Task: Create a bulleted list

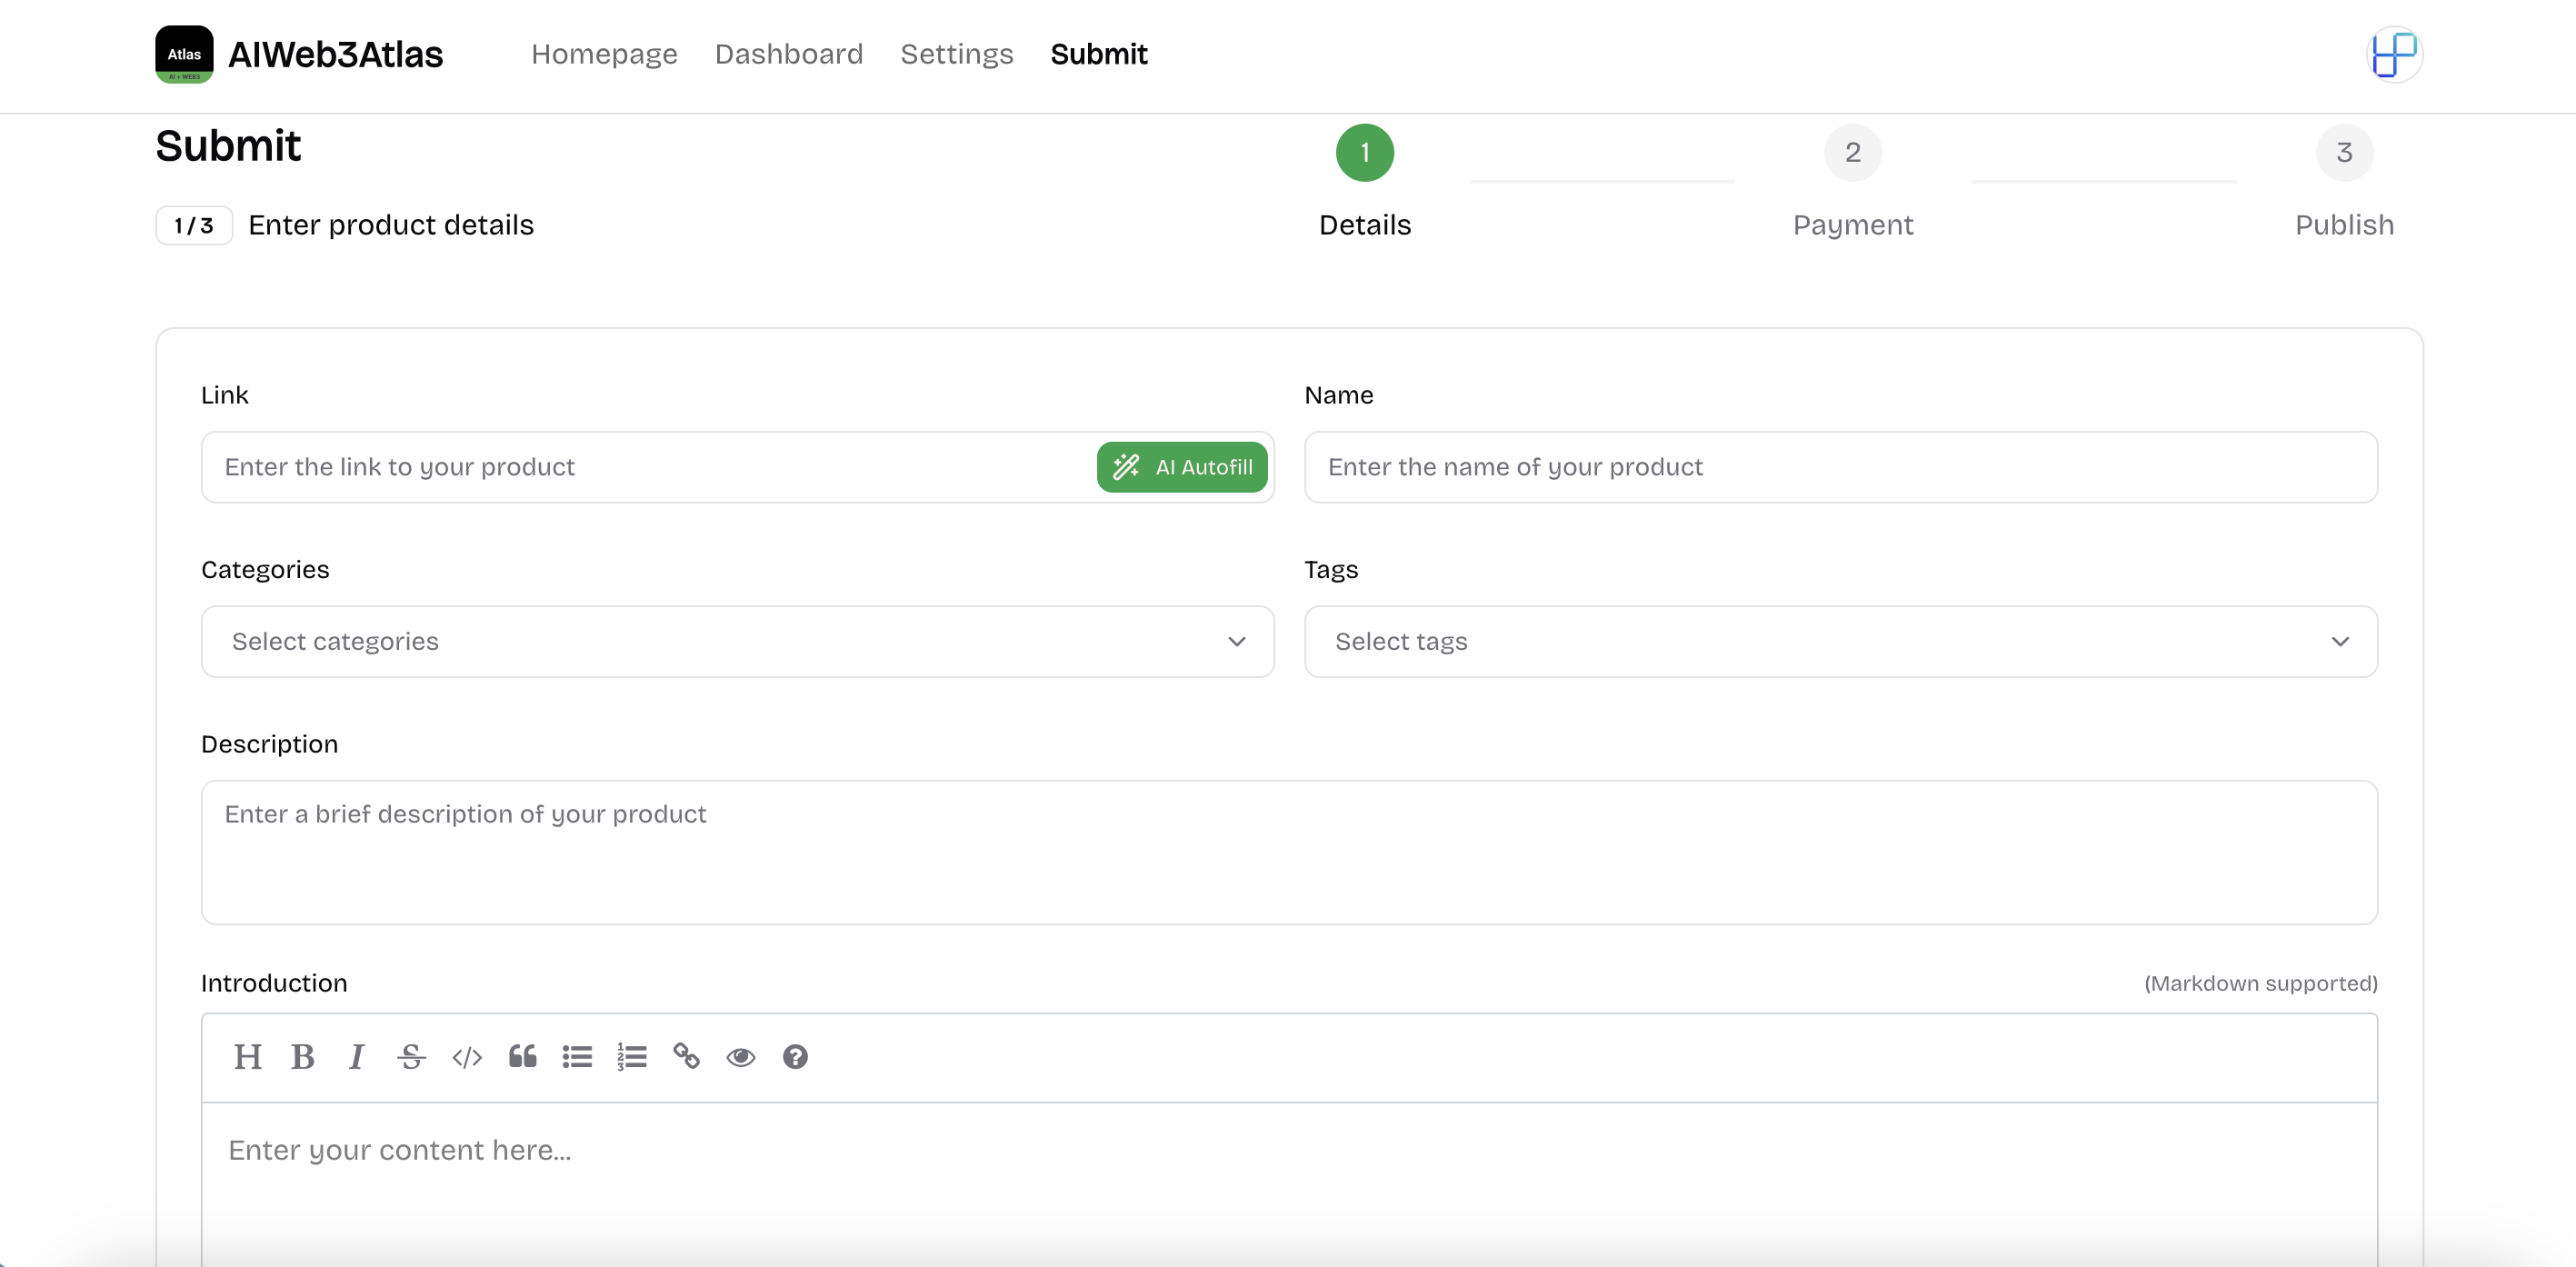Action: coord(577,1057)
